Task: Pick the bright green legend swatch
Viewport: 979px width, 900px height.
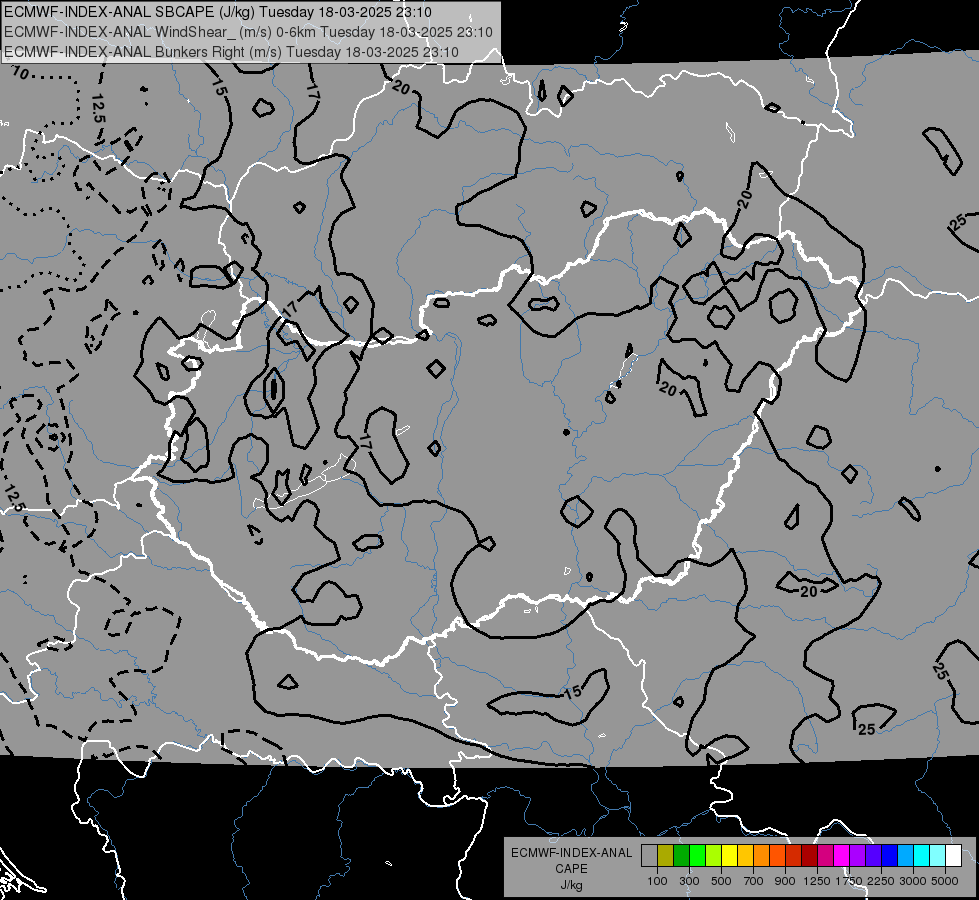Action: tap(697, 855)
